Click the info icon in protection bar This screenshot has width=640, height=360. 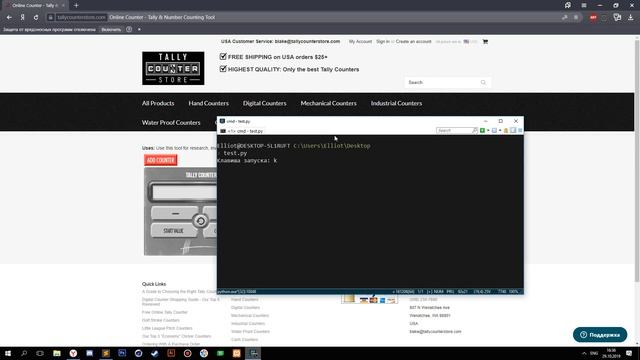[x=129, y=29]
